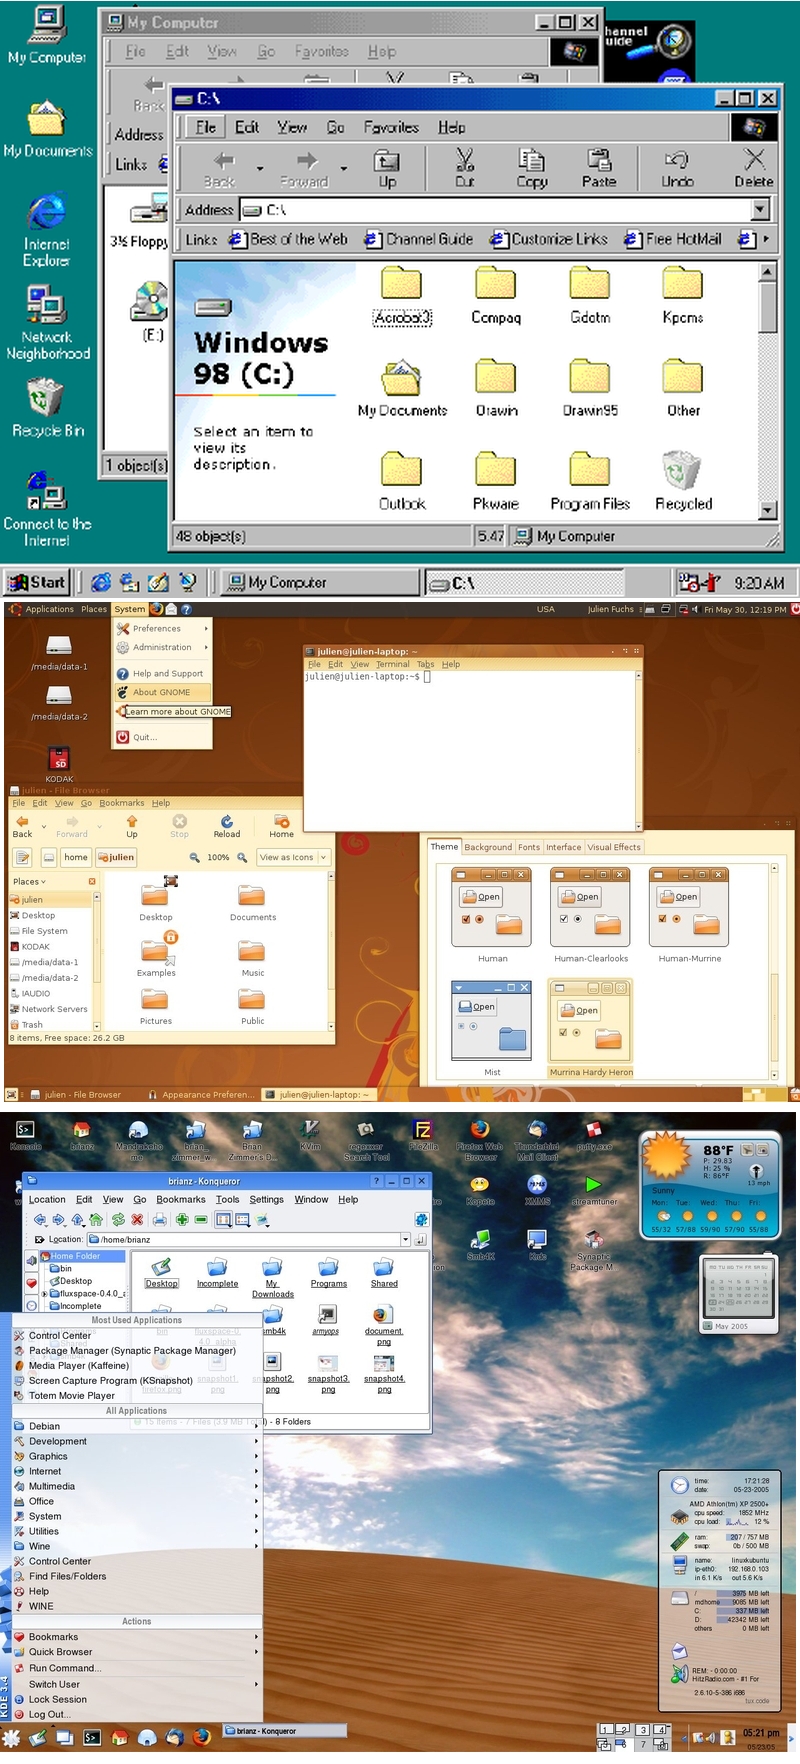
Task: Open the Settings menu in Konqueror
Action: point(266,1199)
